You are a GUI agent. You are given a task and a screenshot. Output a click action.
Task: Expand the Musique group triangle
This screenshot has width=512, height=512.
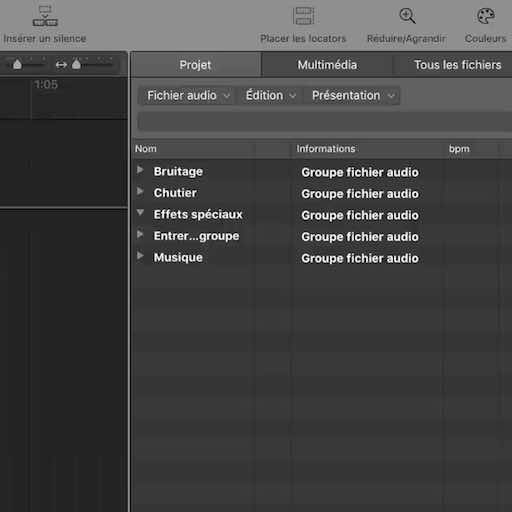[x=140, y=256]
